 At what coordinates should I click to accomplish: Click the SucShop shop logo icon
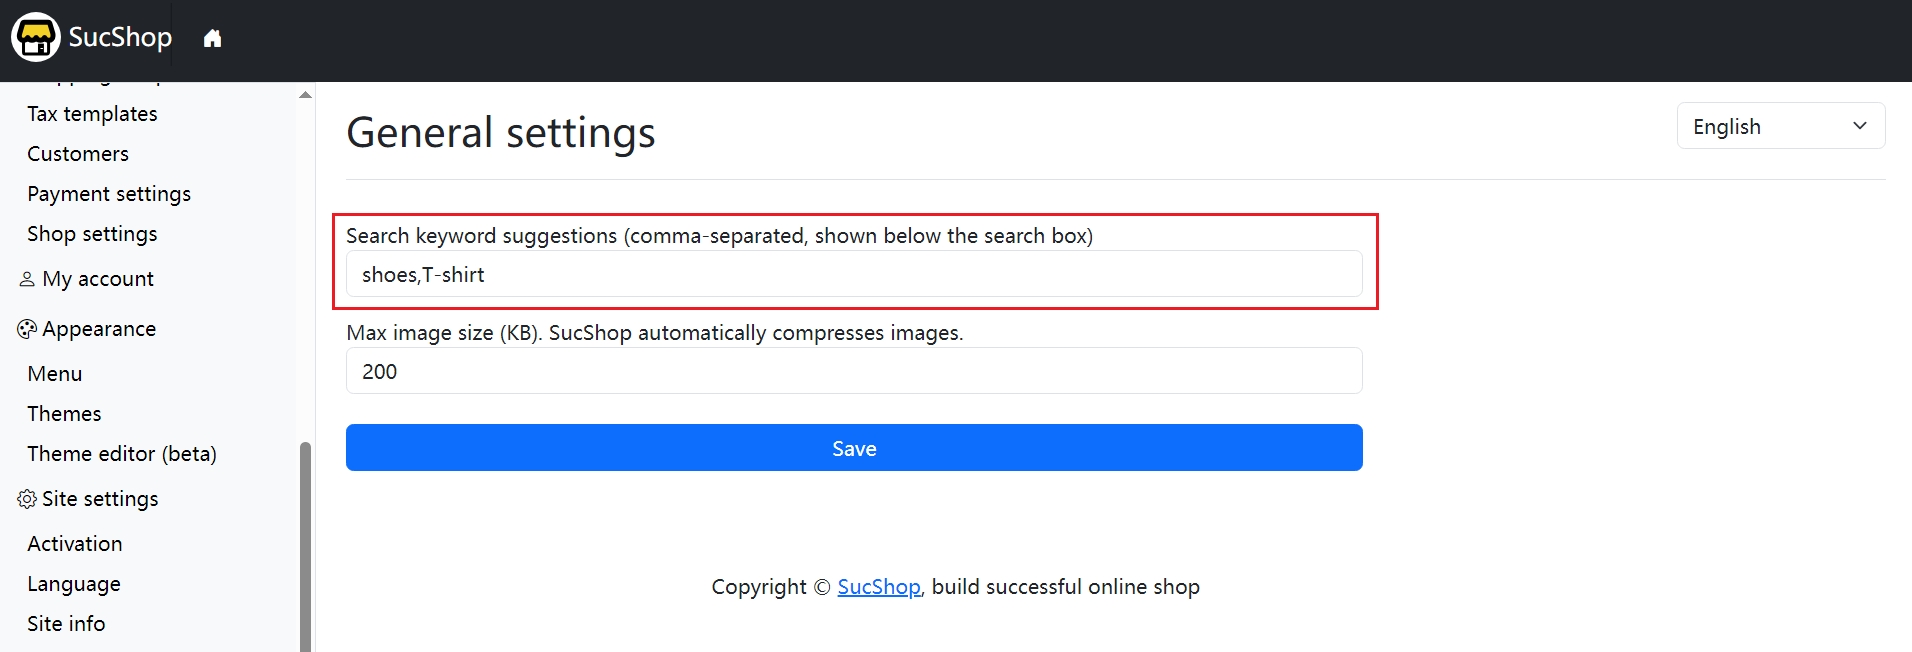tap(36, 37)
